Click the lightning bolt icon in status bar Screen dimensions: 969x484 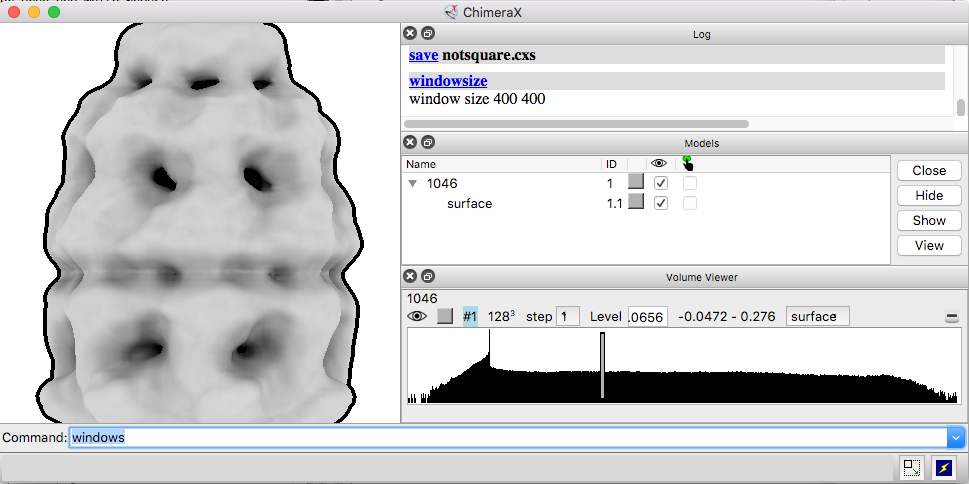tap(943, 467)
